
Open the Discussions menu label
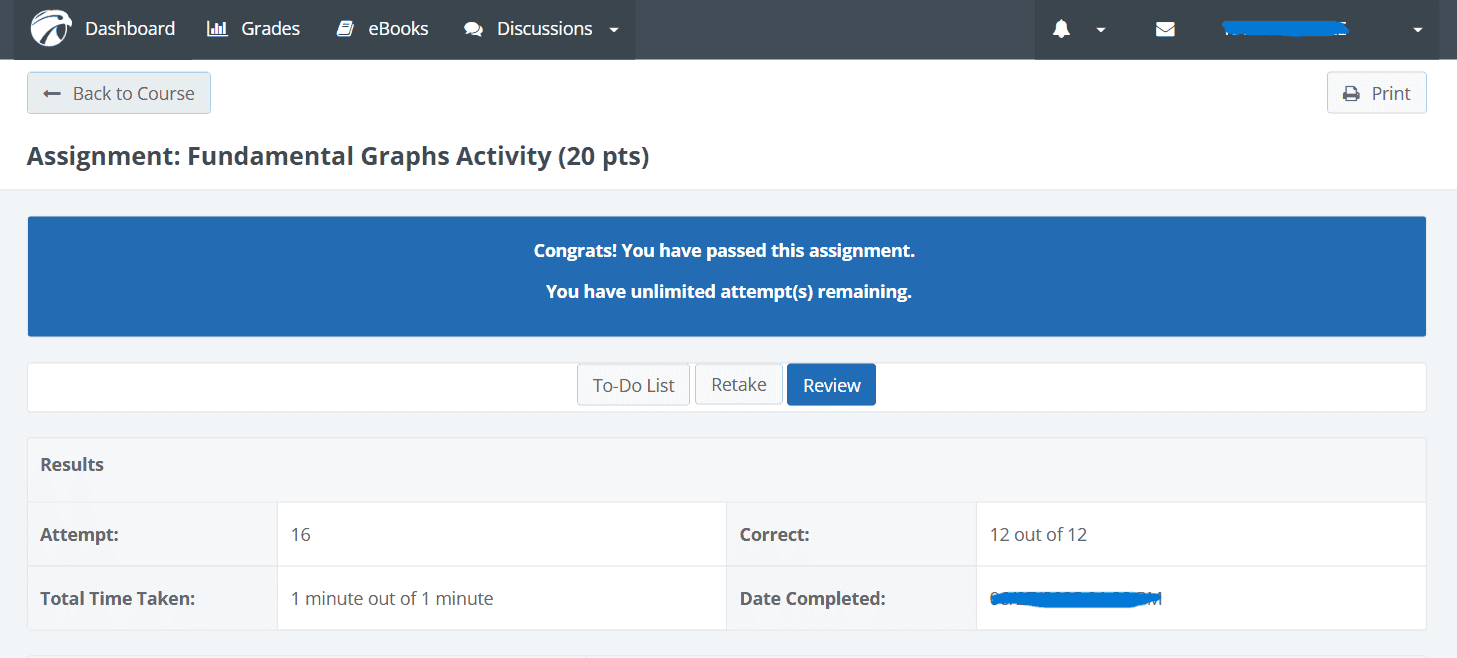click(x=544, y=29)
